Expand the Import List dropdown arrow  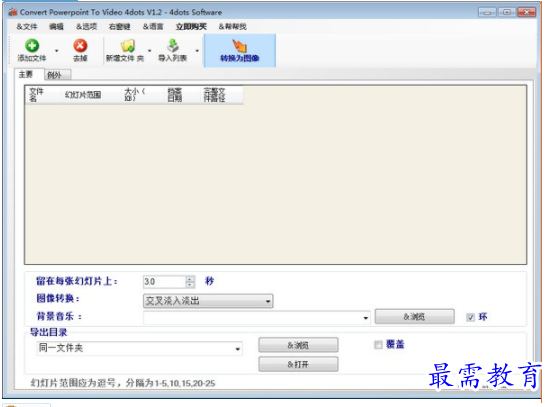point(197,51)
